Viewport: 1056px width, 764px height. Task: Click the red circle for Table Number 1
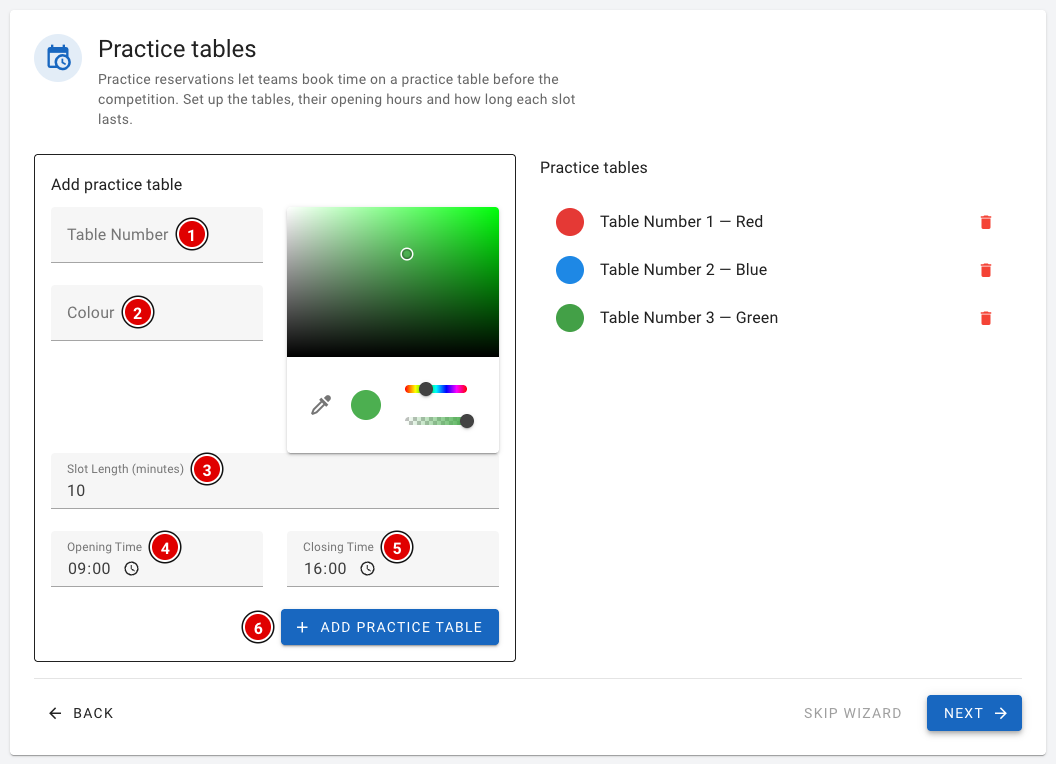click(570, 222)
